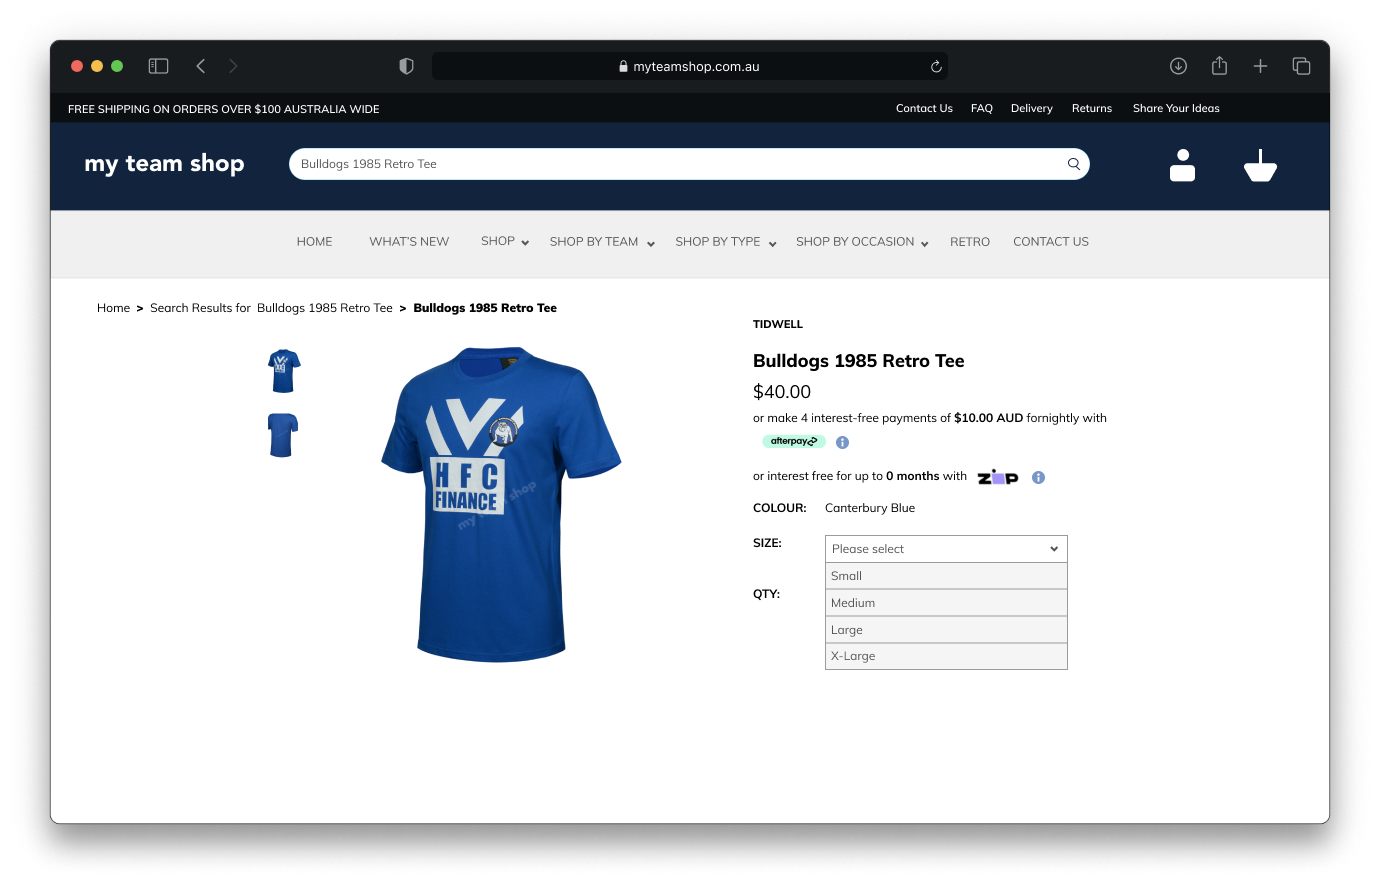Screen dimensions: 1380x884
Task: Expand the SHOP menu dropdown
Action: click(505, 242)
